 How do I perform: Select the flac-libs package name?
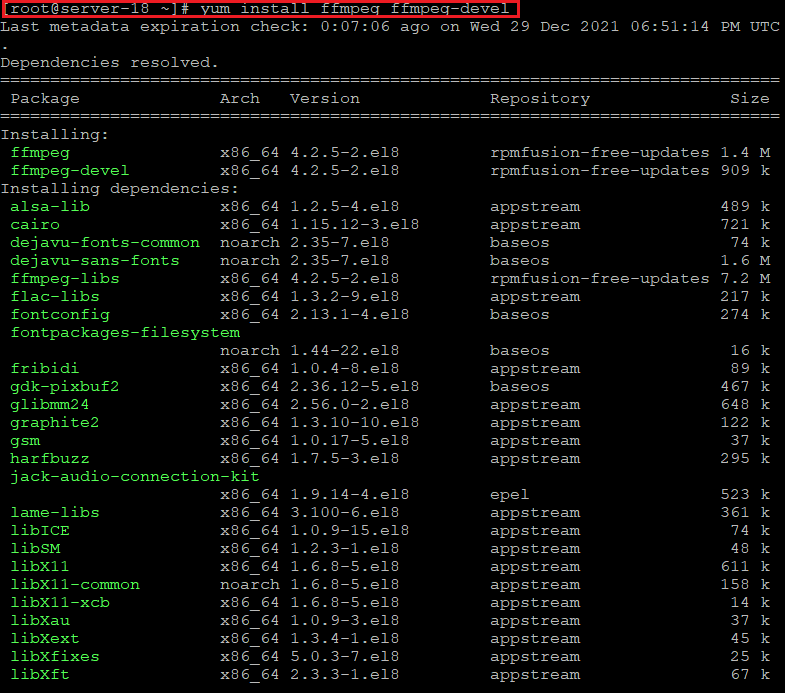tap(55, 297)
